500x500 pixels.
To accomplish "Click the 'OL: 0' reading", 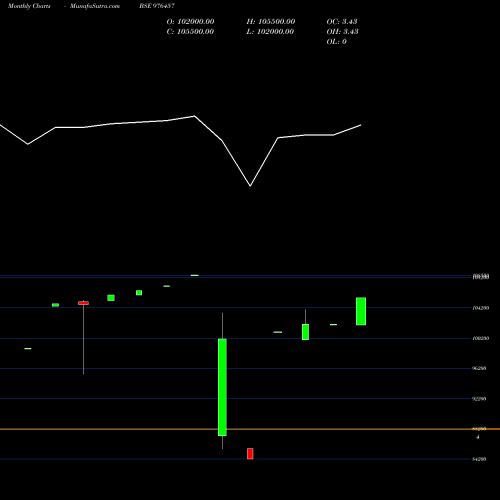I will (336, 42).
